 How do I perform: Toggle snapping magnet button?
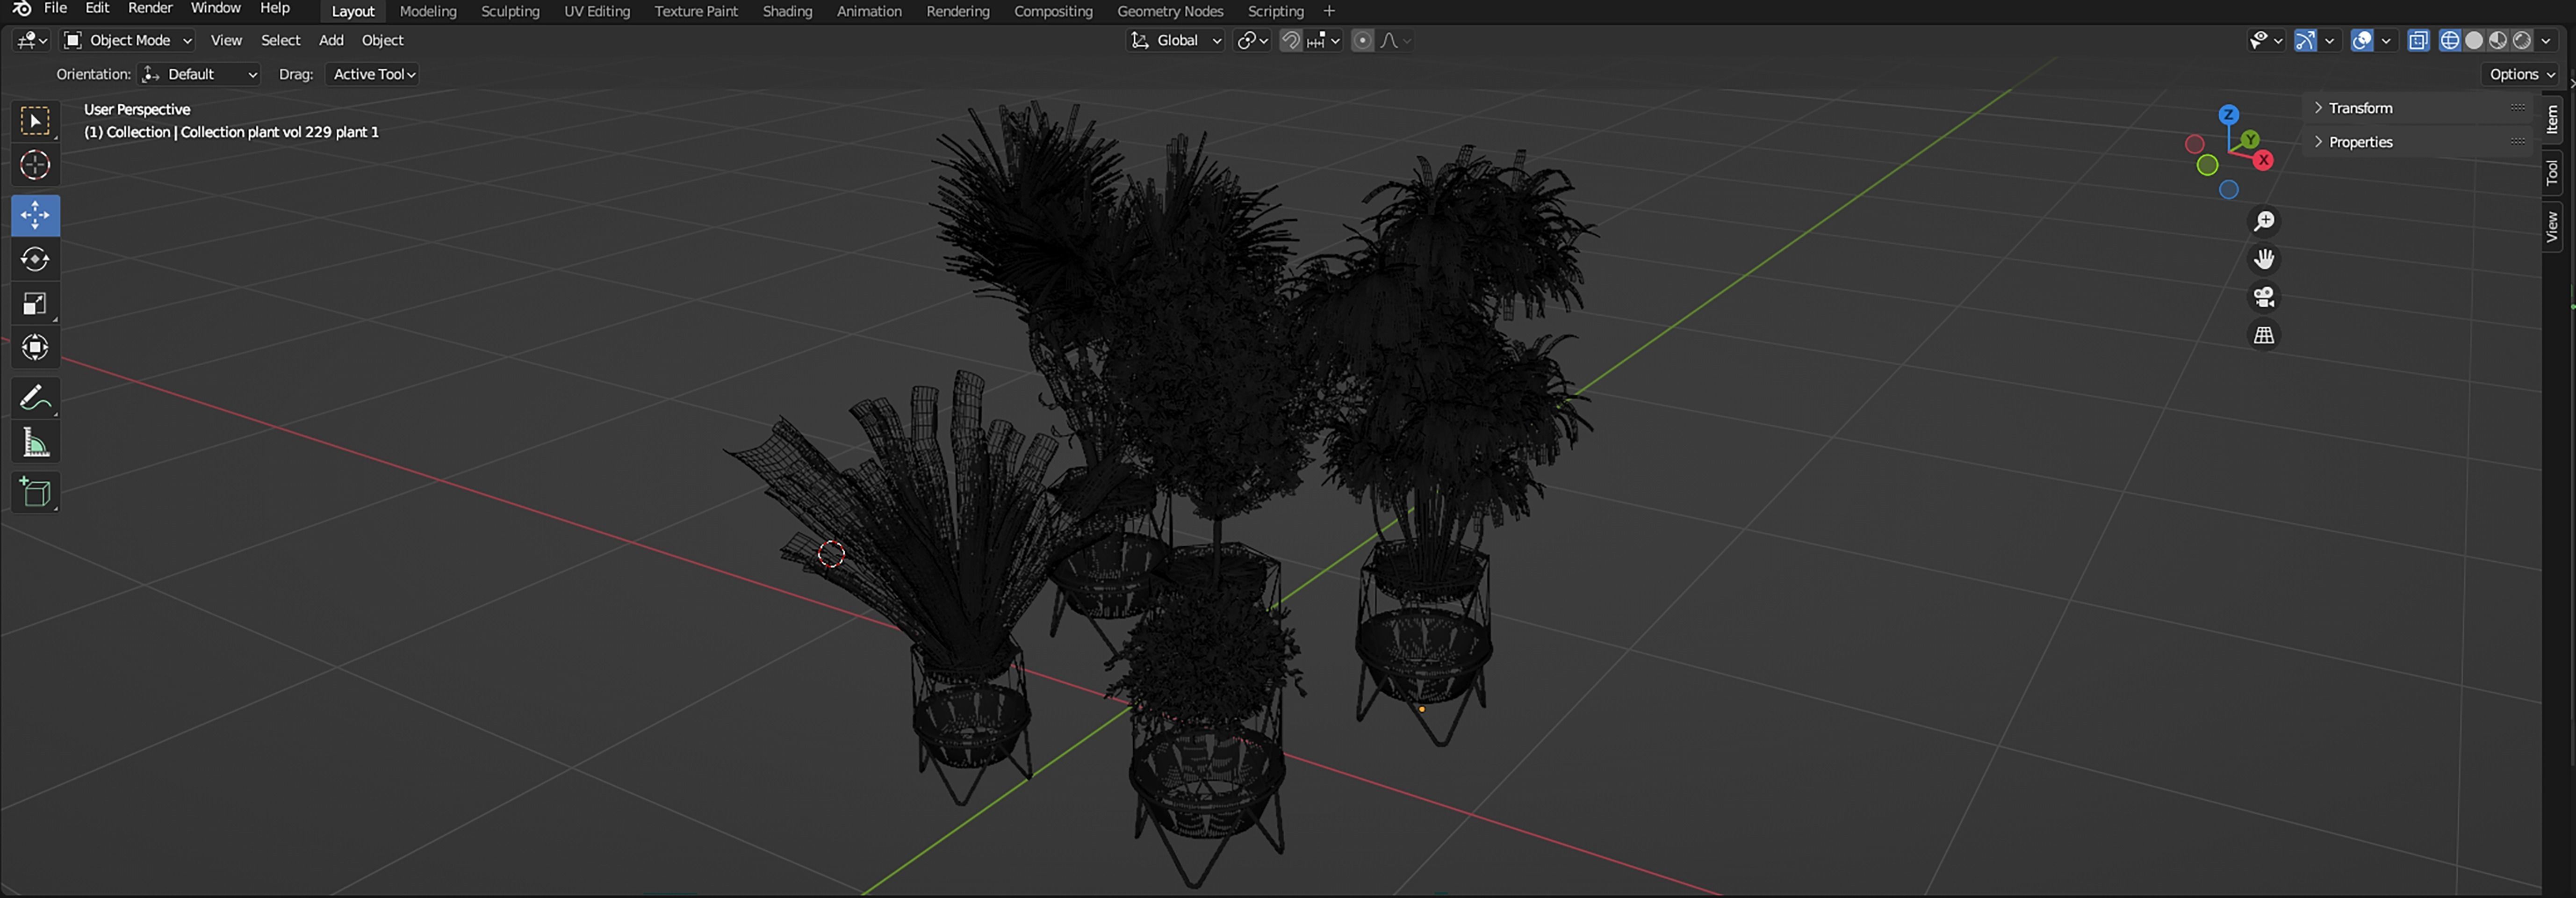pyautogui.click(x=1291, y=40)
